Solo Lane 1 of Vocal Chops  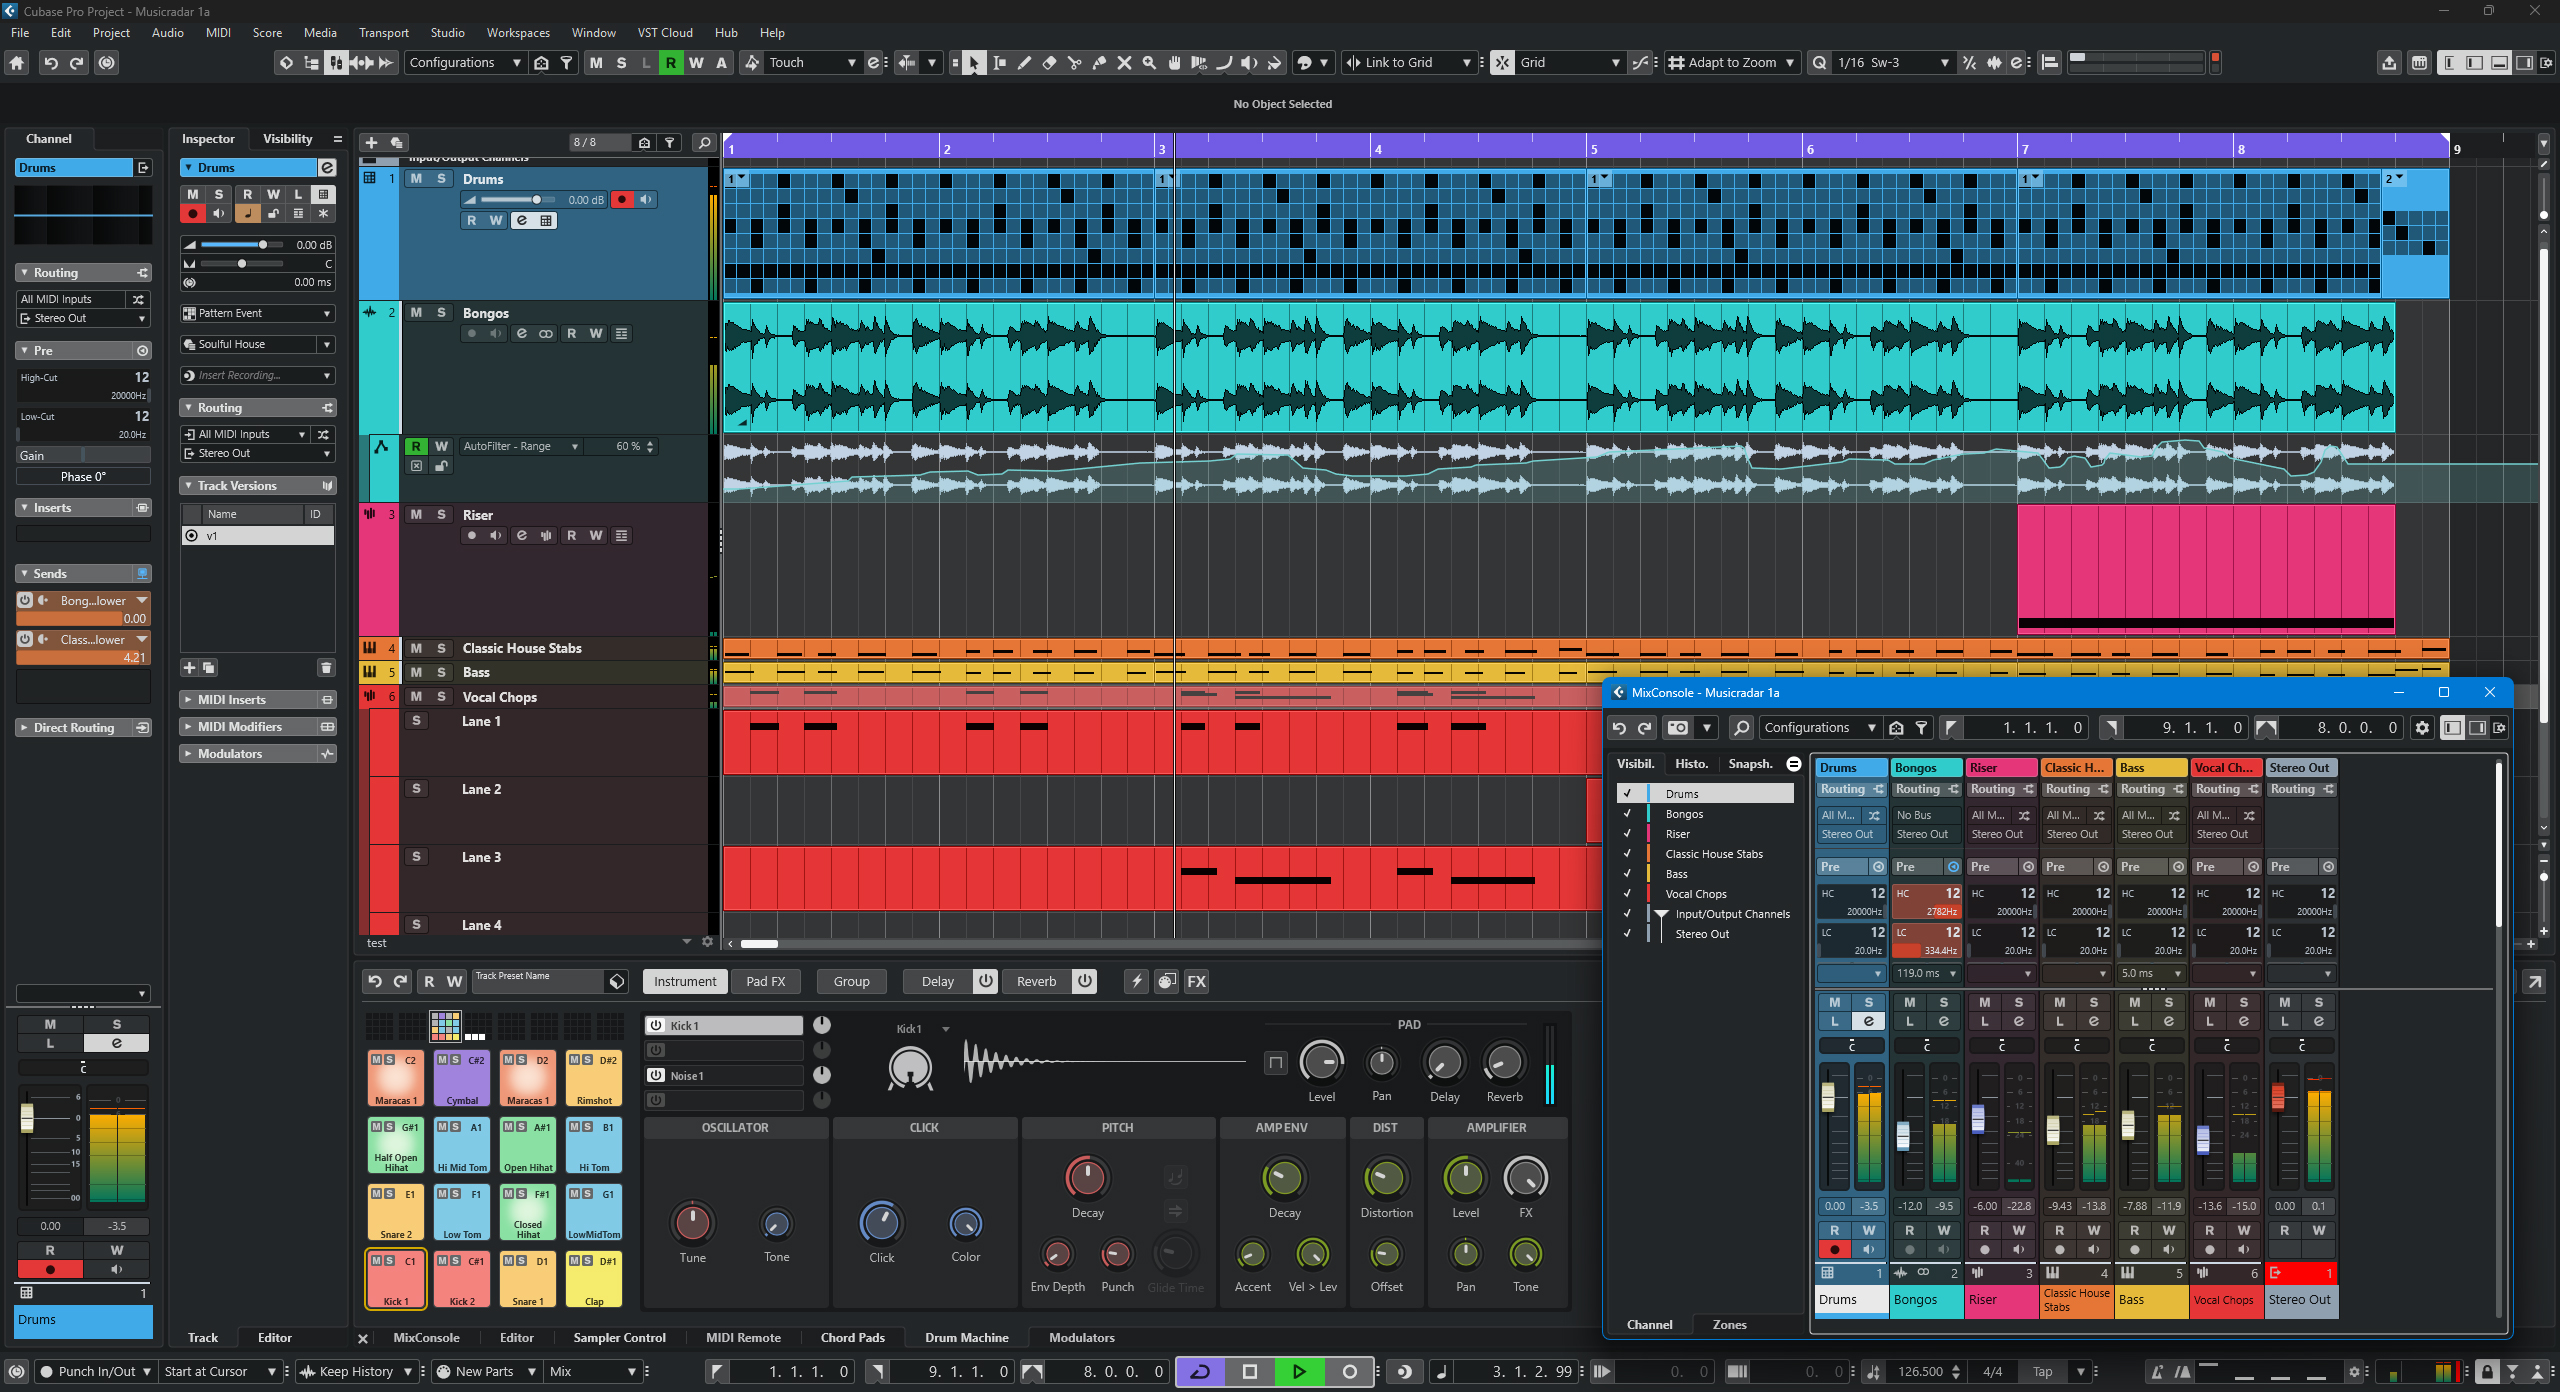(416, 721)
